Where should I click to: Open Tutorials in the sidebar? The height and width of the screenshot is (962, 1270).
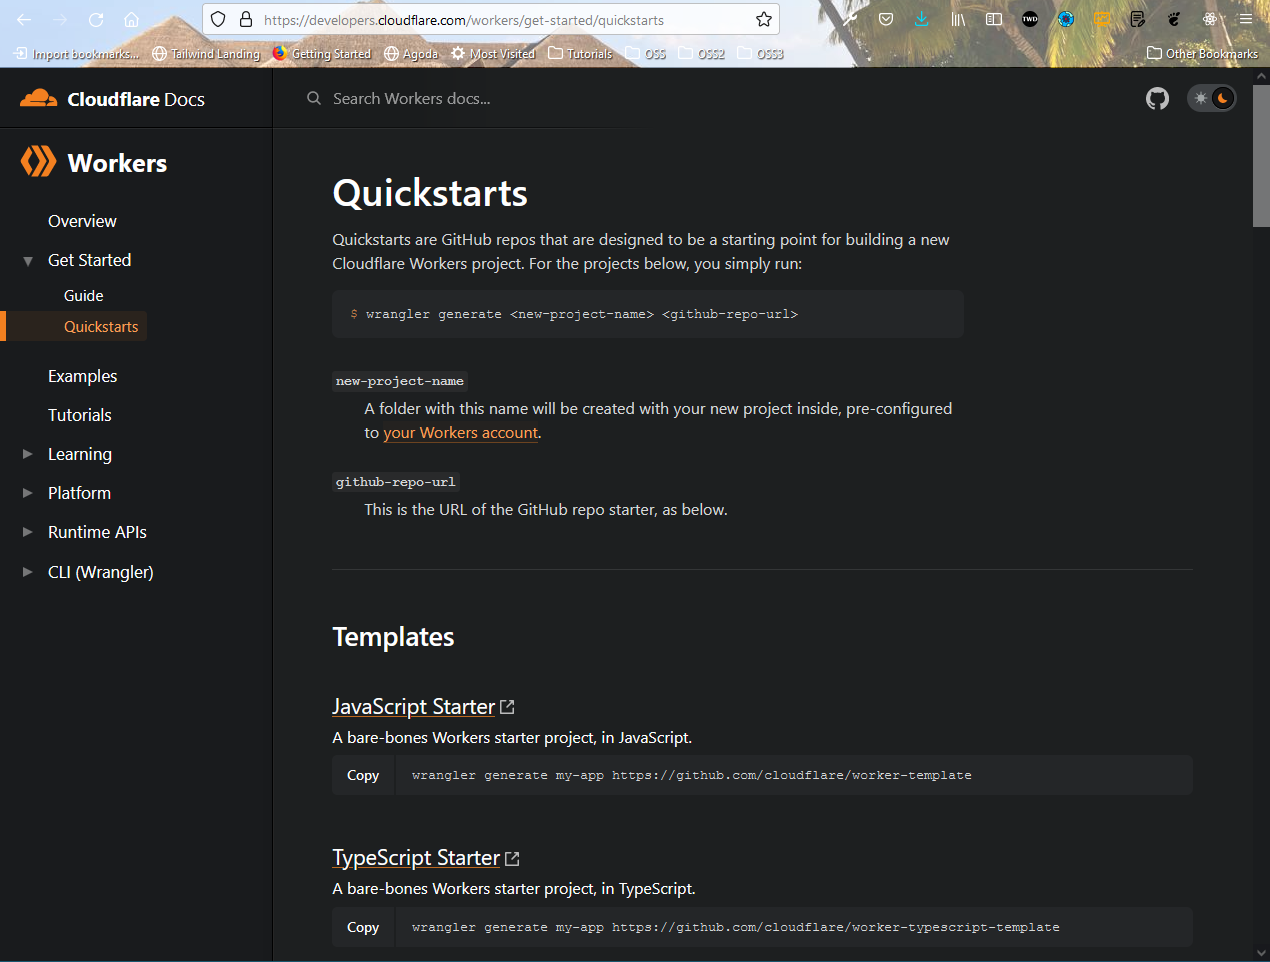click(x=80, y=415)
